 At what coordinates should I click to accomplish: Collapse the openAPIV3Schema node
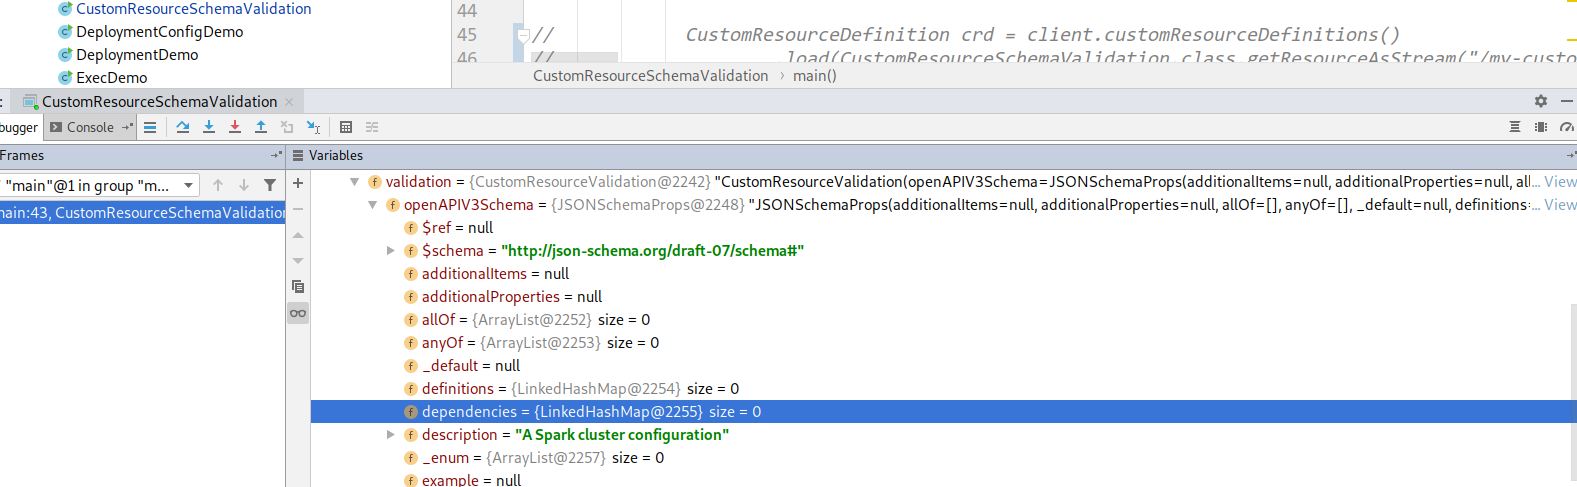tap(372, 205)
